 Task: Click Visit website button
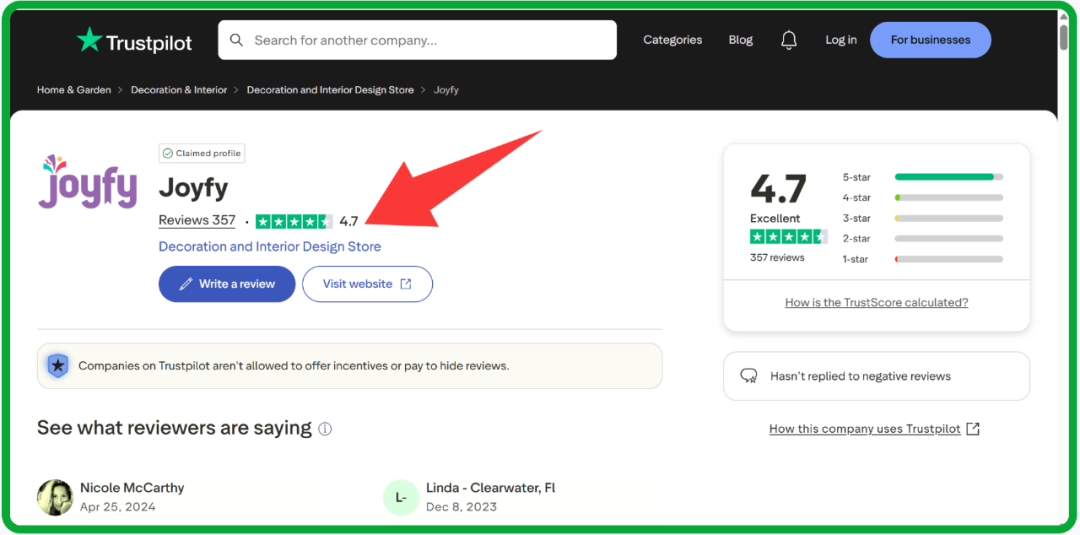pos(368,284)
